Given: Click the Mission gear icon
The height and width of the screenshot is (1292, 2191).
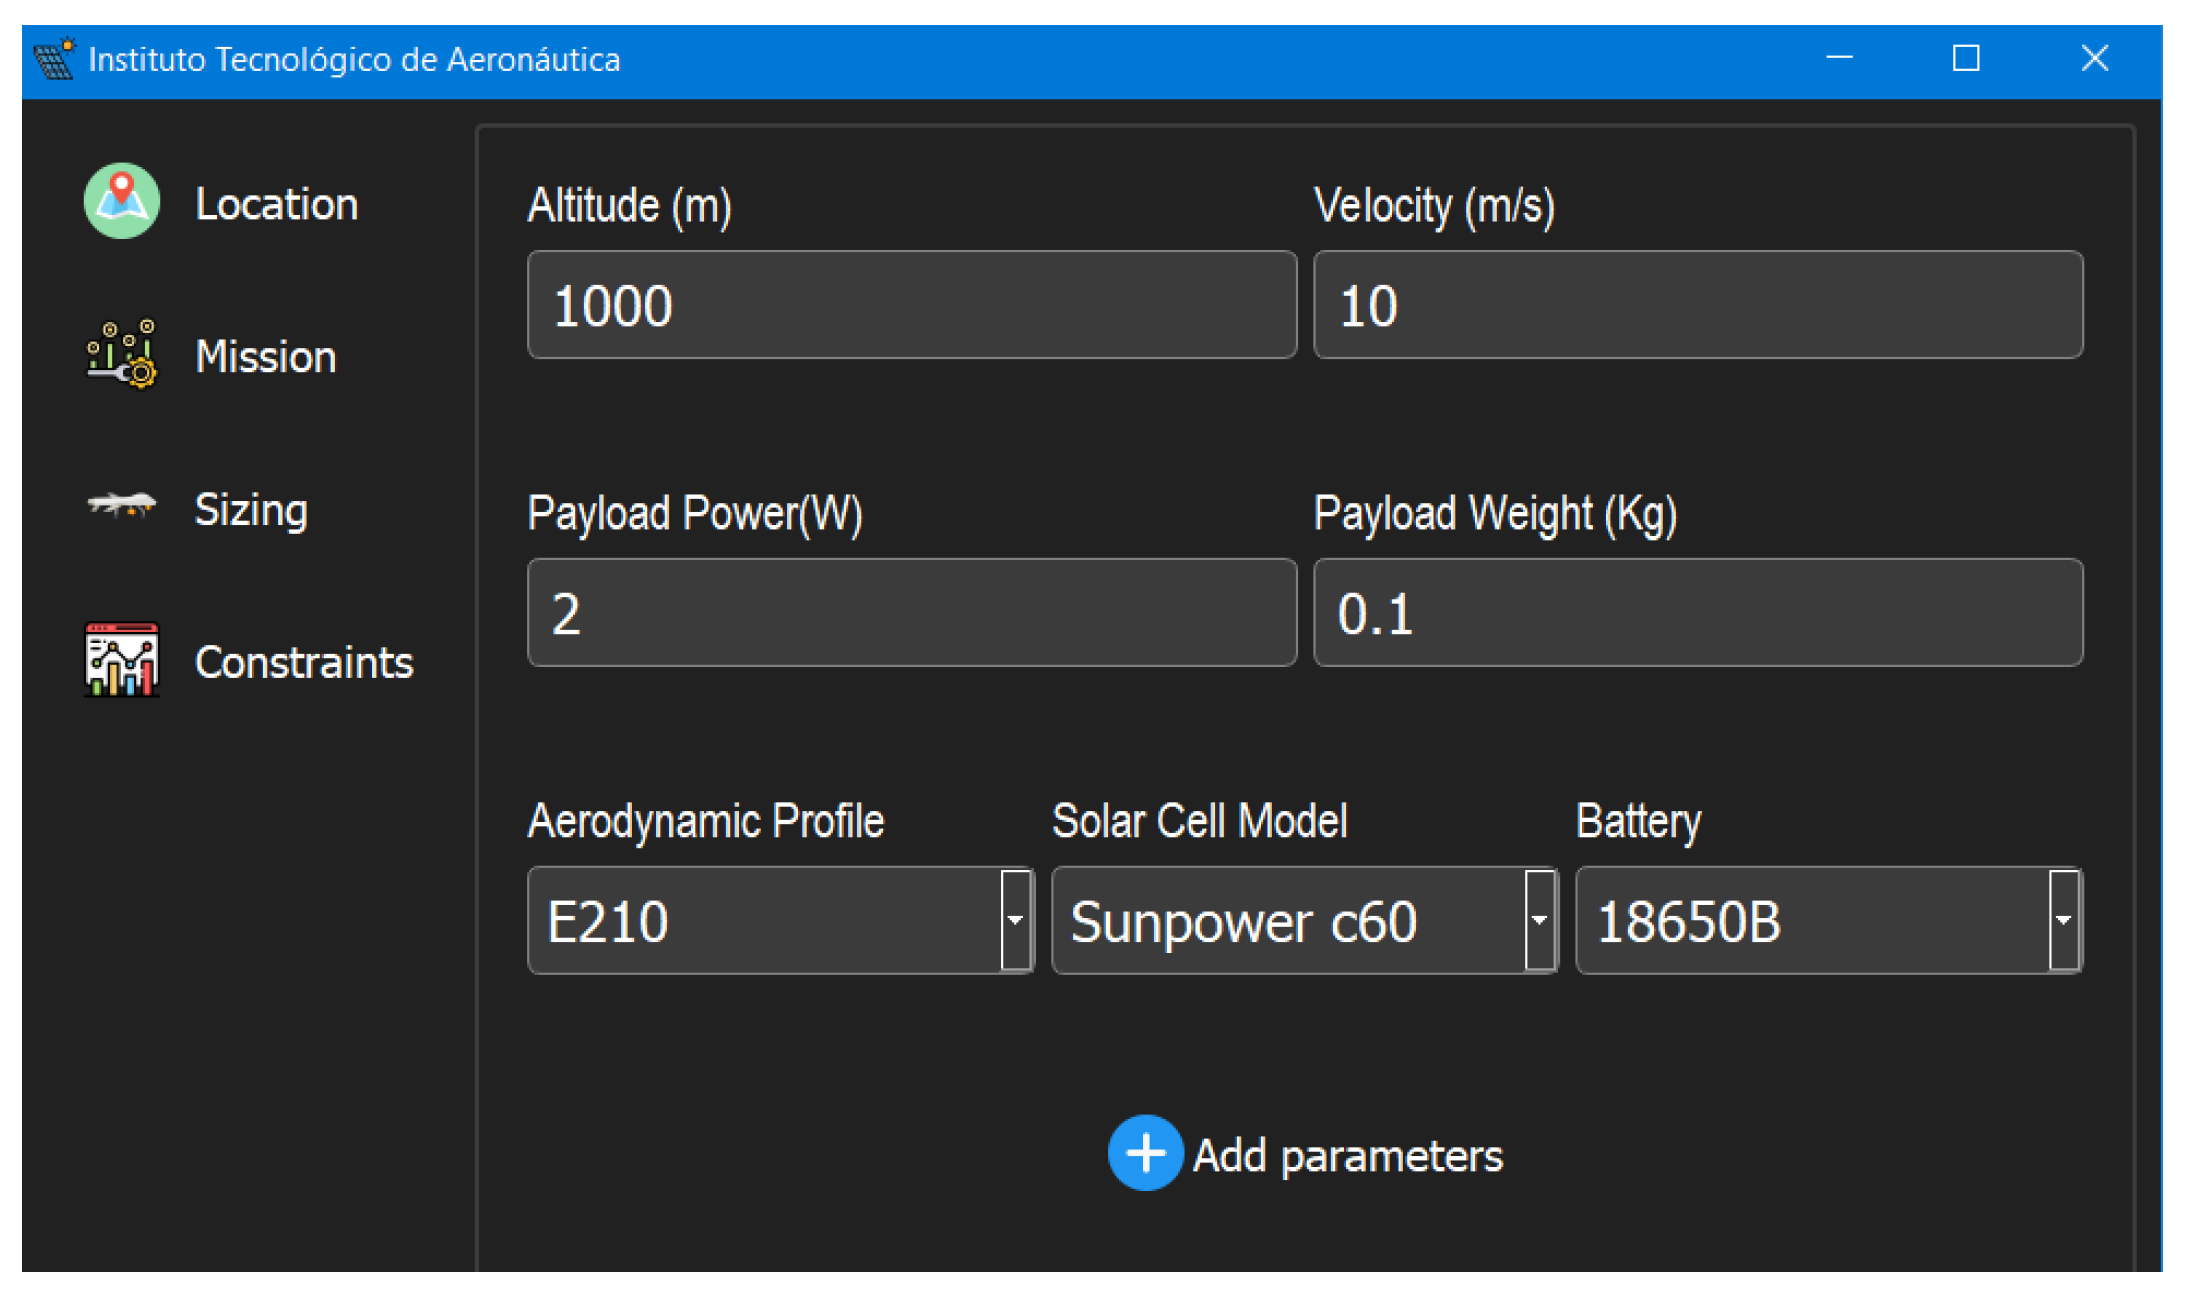Looking at the screenshot, I should tap(120, 356).
